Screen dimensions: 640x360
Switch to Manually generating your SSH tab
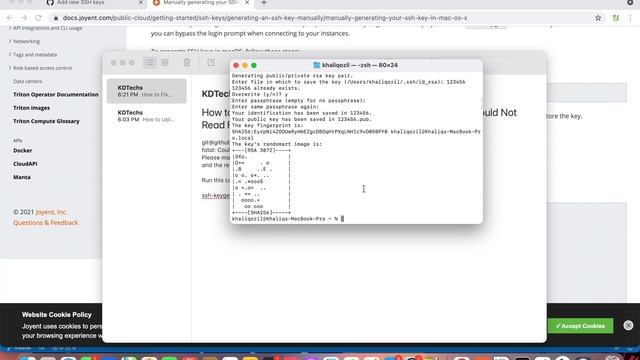tap(200, 2)
